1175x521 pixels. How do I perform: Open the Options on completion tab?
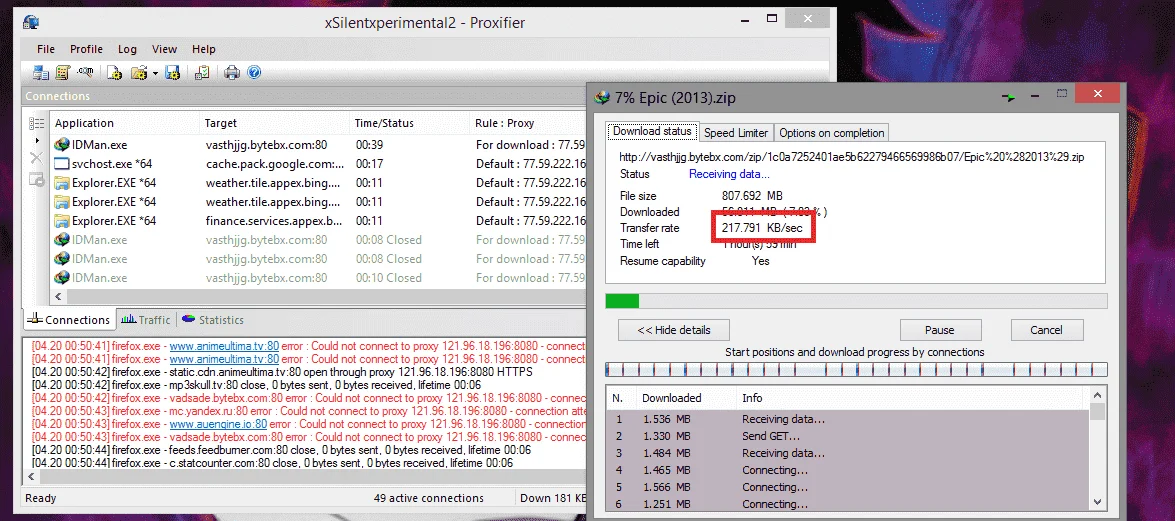pyautogui.click(x=831, y=133)
